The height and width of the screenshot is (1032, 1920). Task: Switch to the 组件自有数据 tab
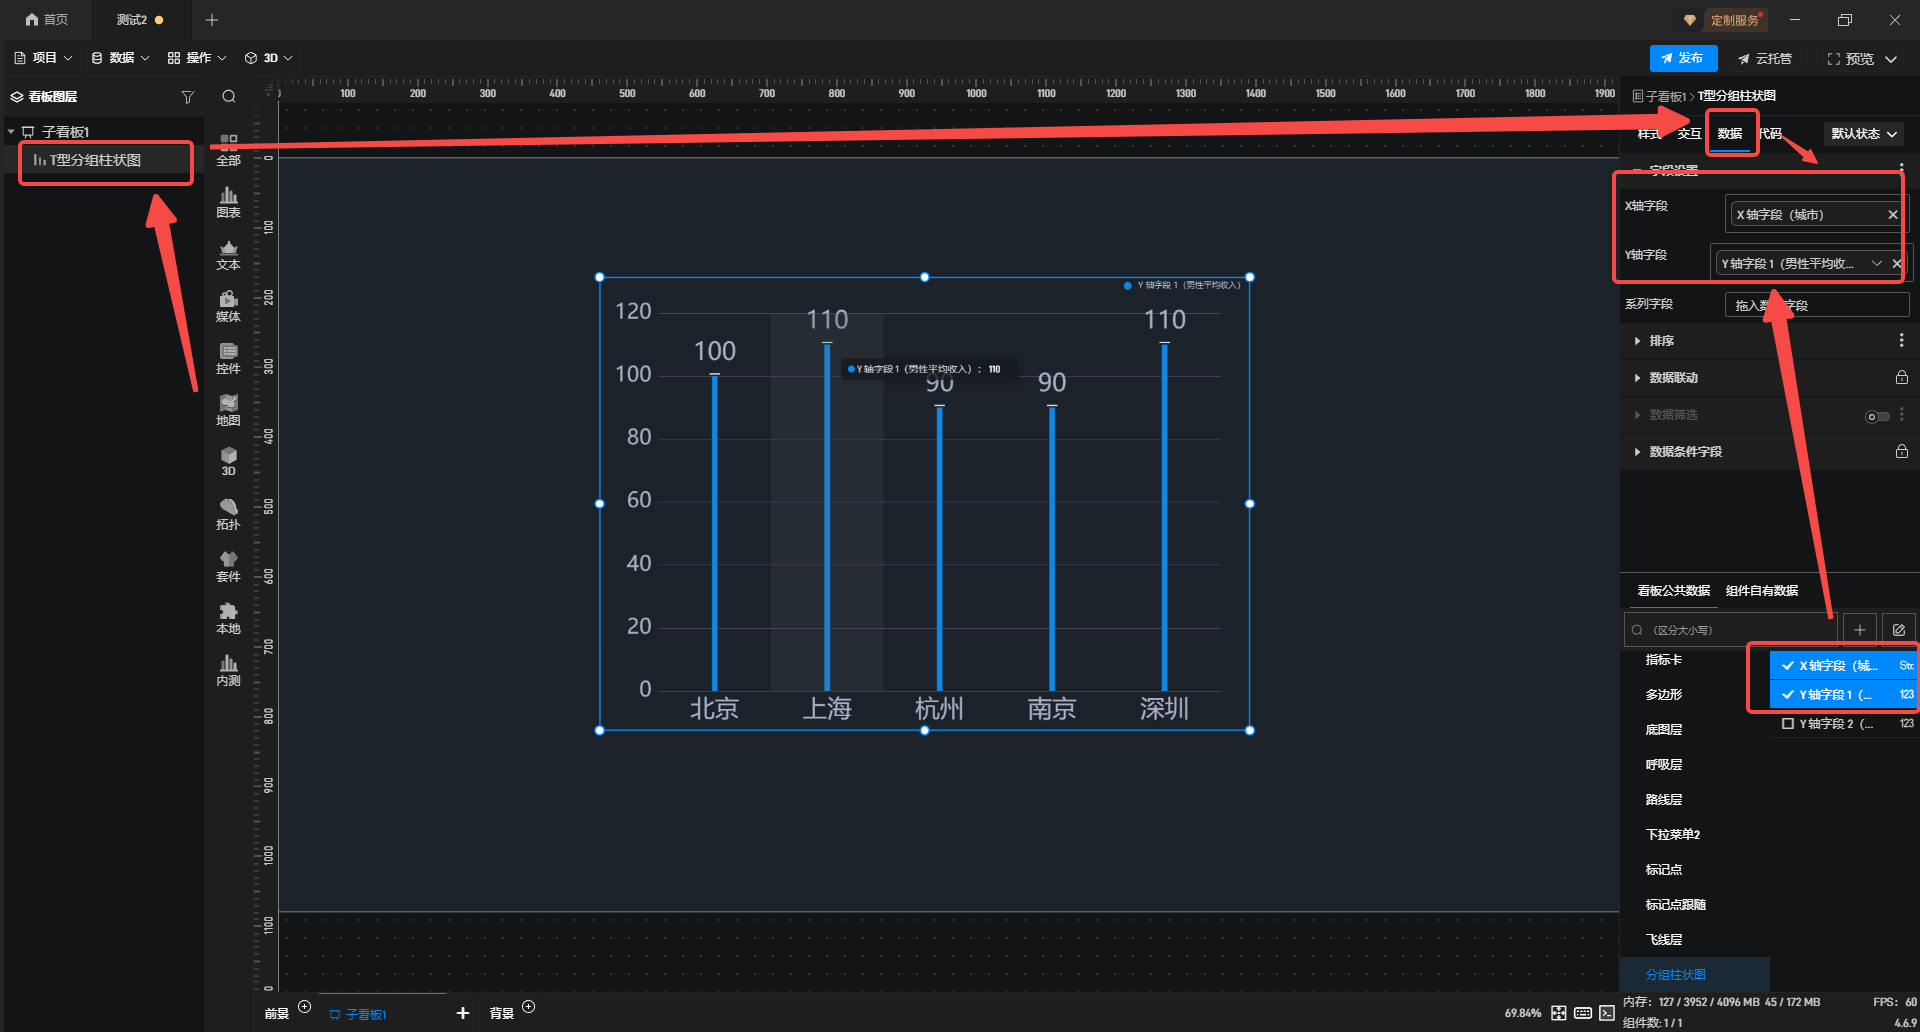pyautogui.click(x=1761, y=591)
